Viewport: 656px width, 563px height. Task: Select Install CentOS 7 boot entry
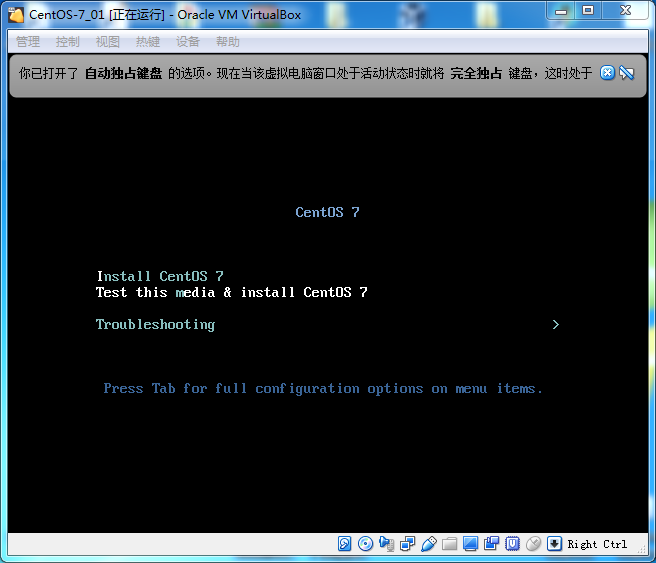[x=160, y=276]
